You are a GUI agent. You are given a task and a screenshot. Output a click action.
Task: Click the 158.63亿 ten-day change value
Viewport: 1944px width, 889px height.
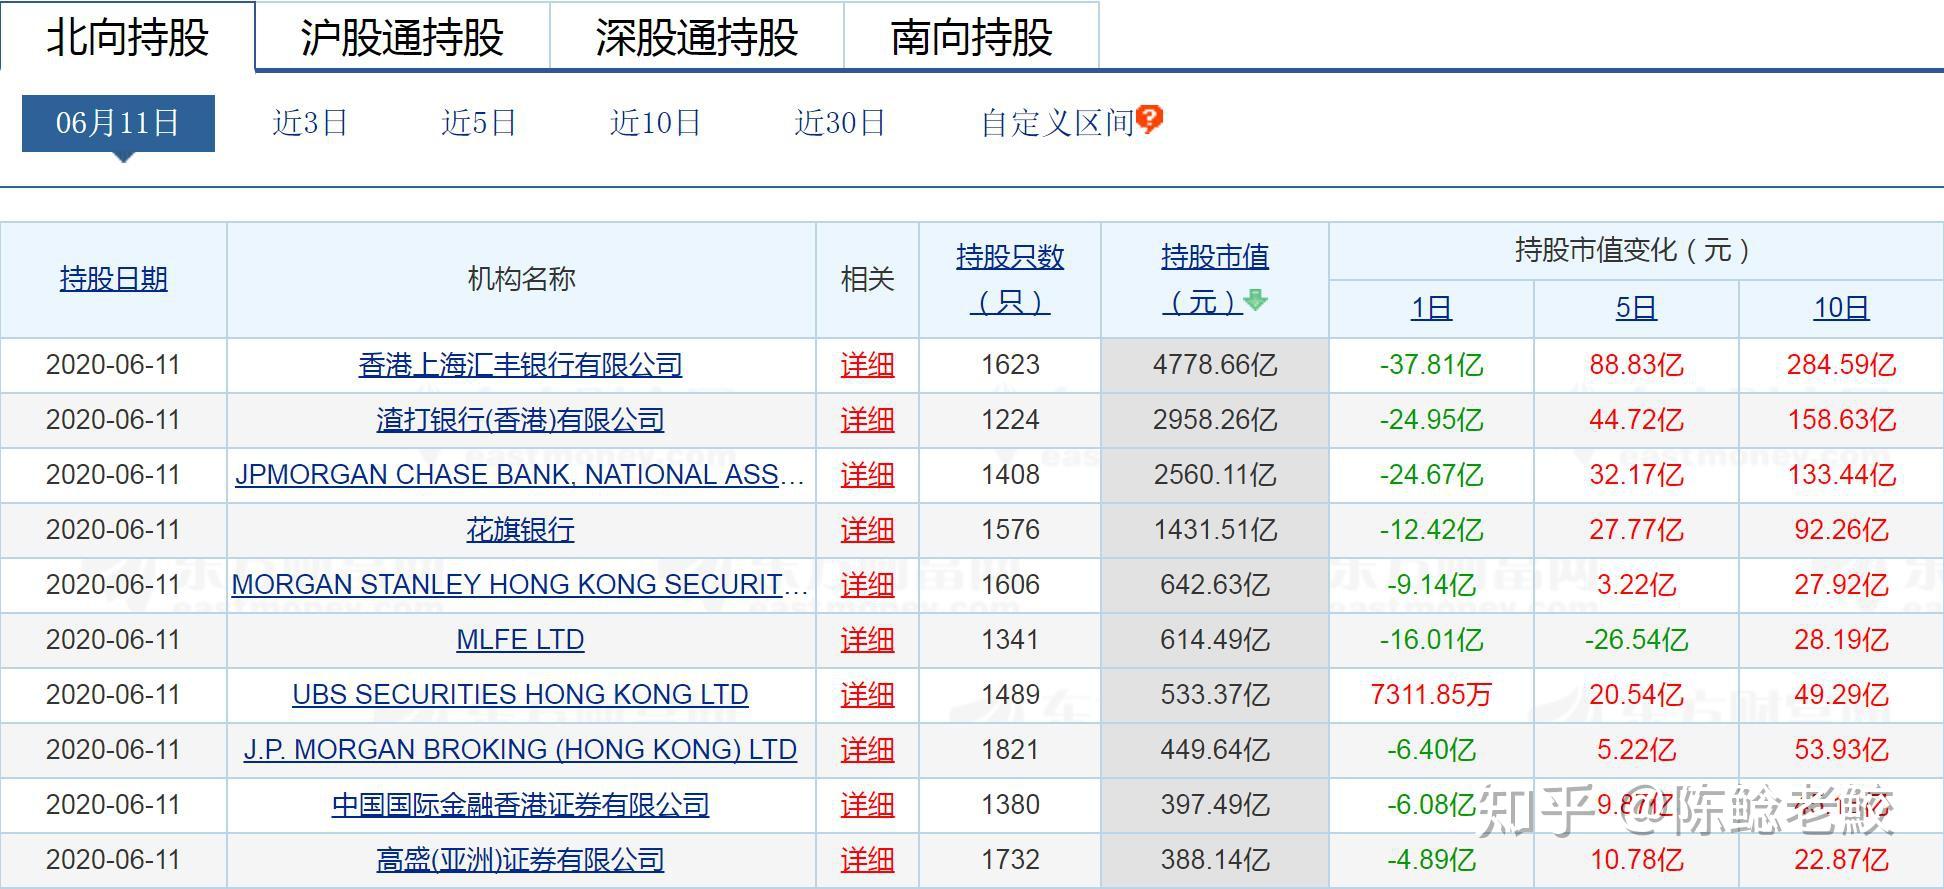coord(1841,420)
